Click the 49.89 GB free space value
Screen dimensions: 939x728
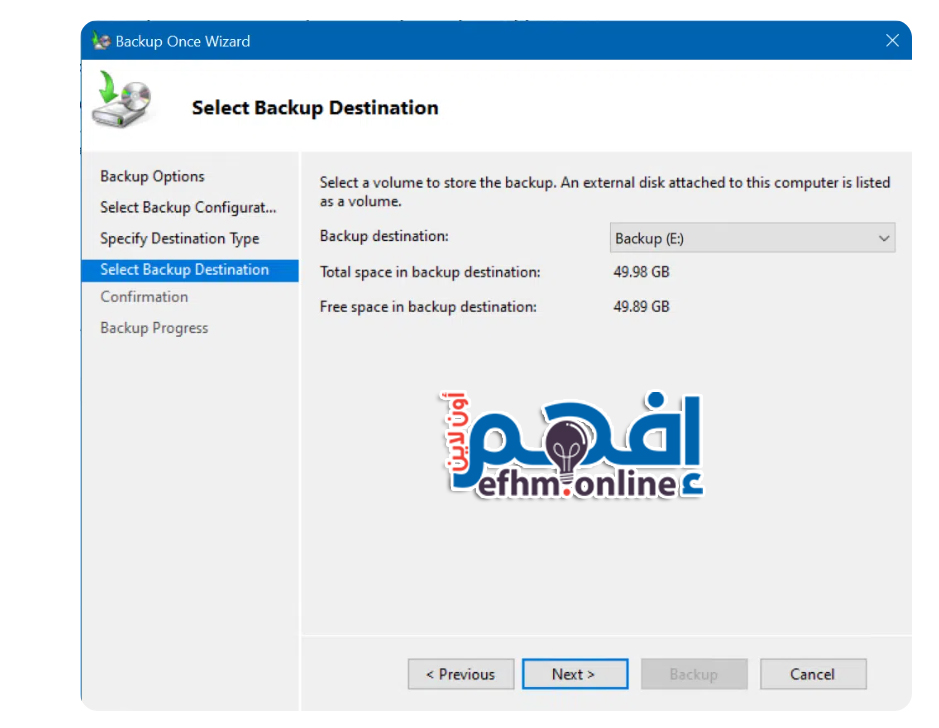(x=641, y=306)
